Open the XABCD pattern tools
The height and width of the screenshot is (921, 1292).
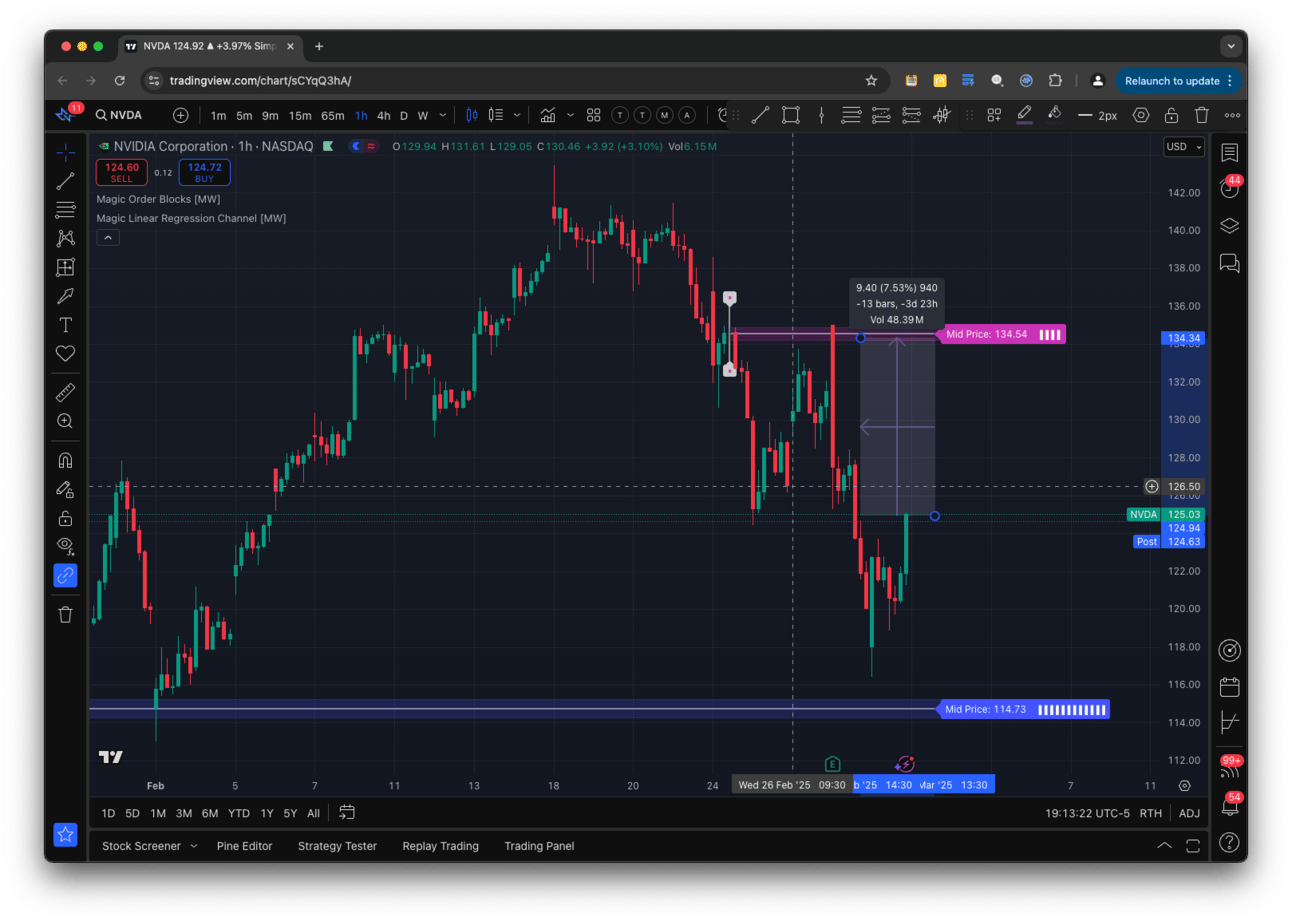pyautogui.click(x=65, y=238)
